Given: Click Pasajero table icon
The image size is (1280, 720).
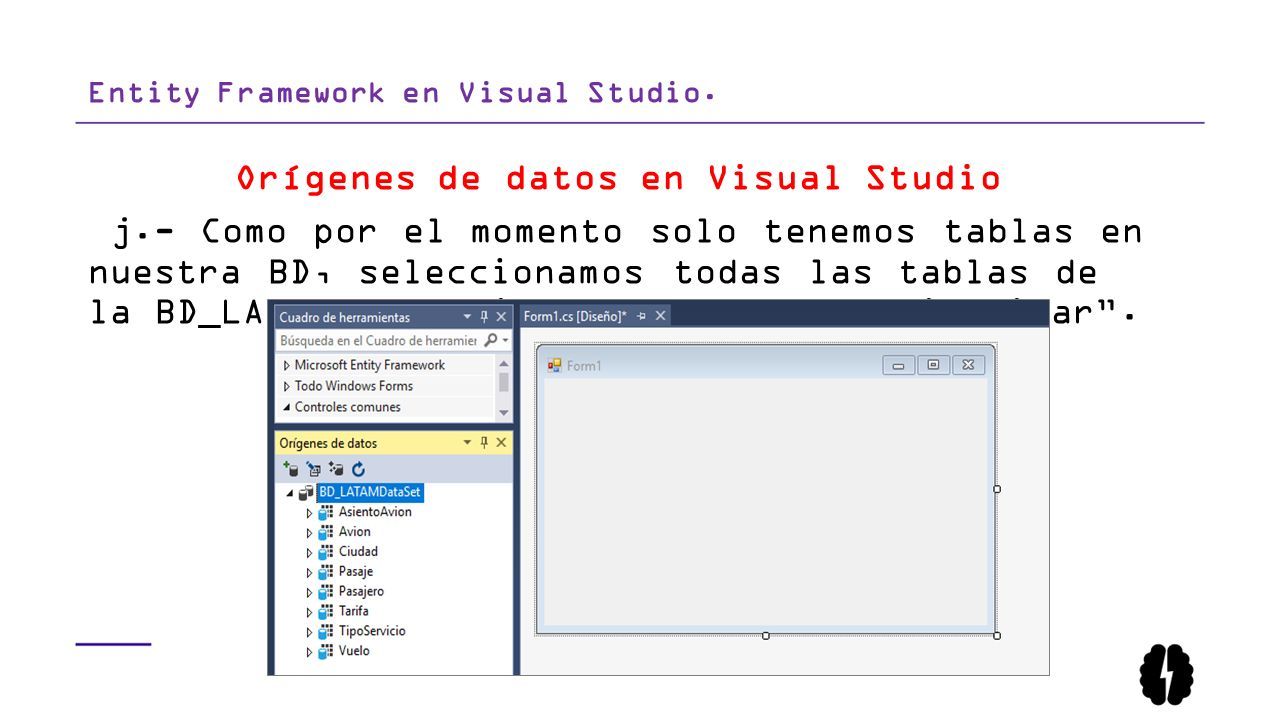Looking at the screenshot, I should tap(326, 592).
